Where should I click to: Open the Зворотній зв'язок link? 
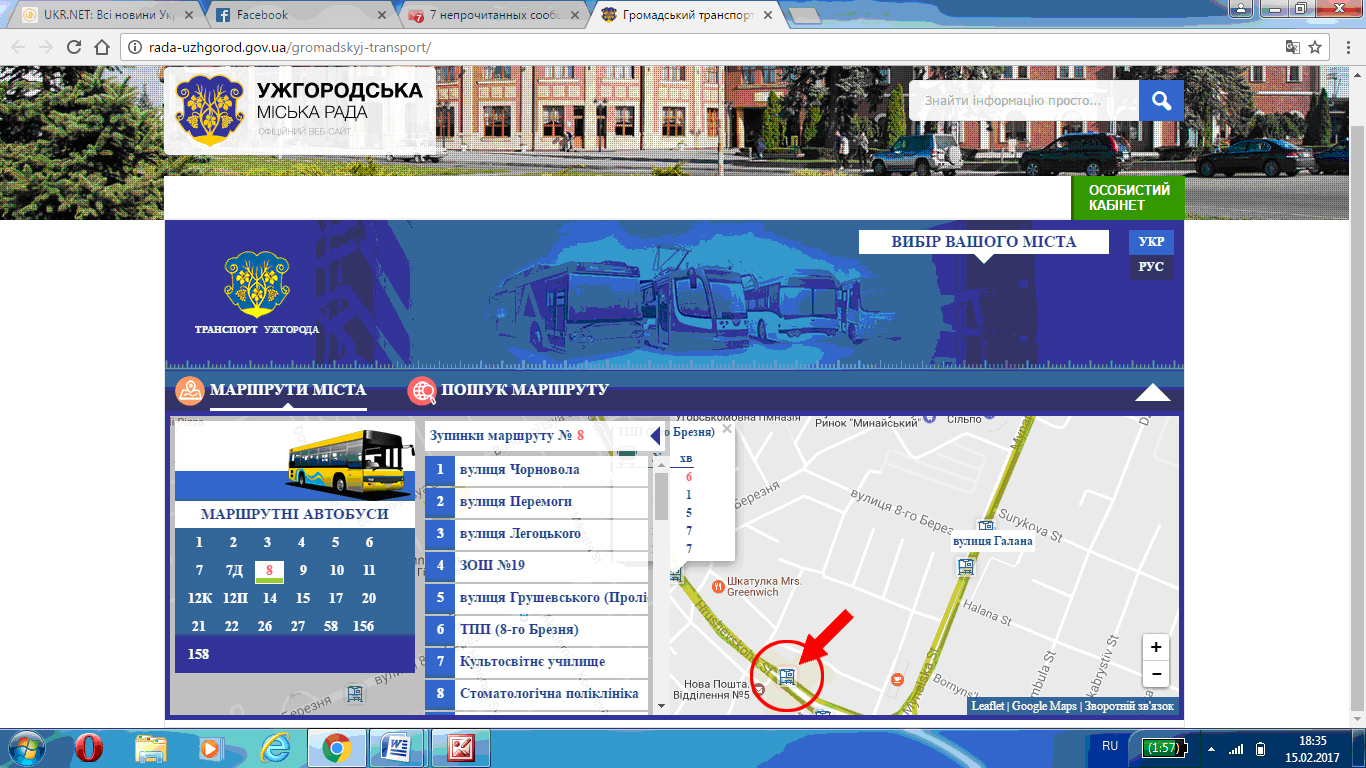[x=1130, y=706]
